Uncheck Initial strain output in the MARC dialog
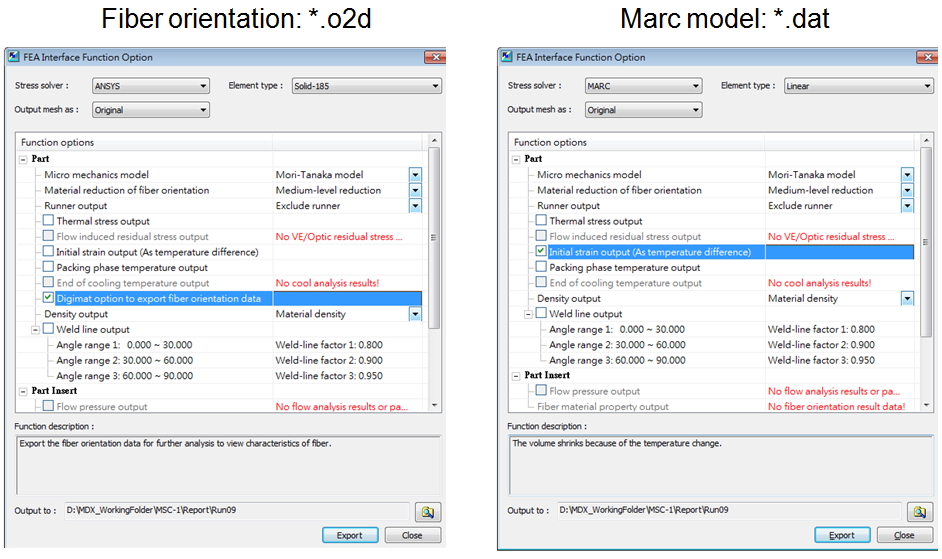The height and width of the screenshot is (559, 942). click(541, 252)
